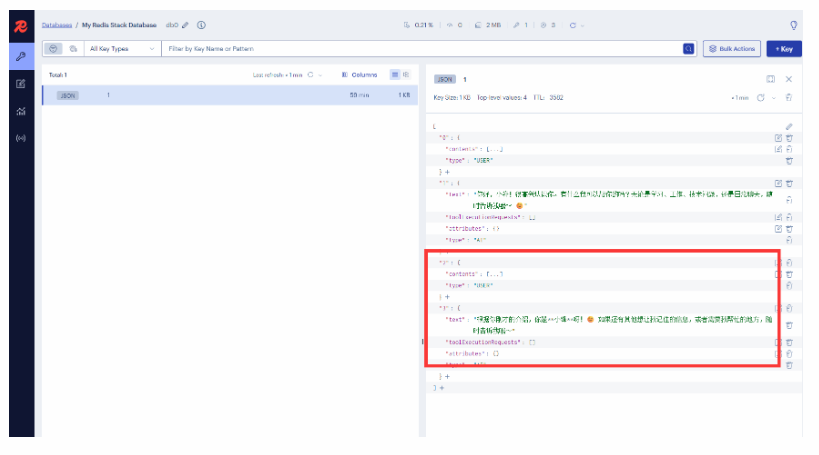Edit first "contents" field under "0"
This screenshot has height=455, width=819.
point(778,149)
